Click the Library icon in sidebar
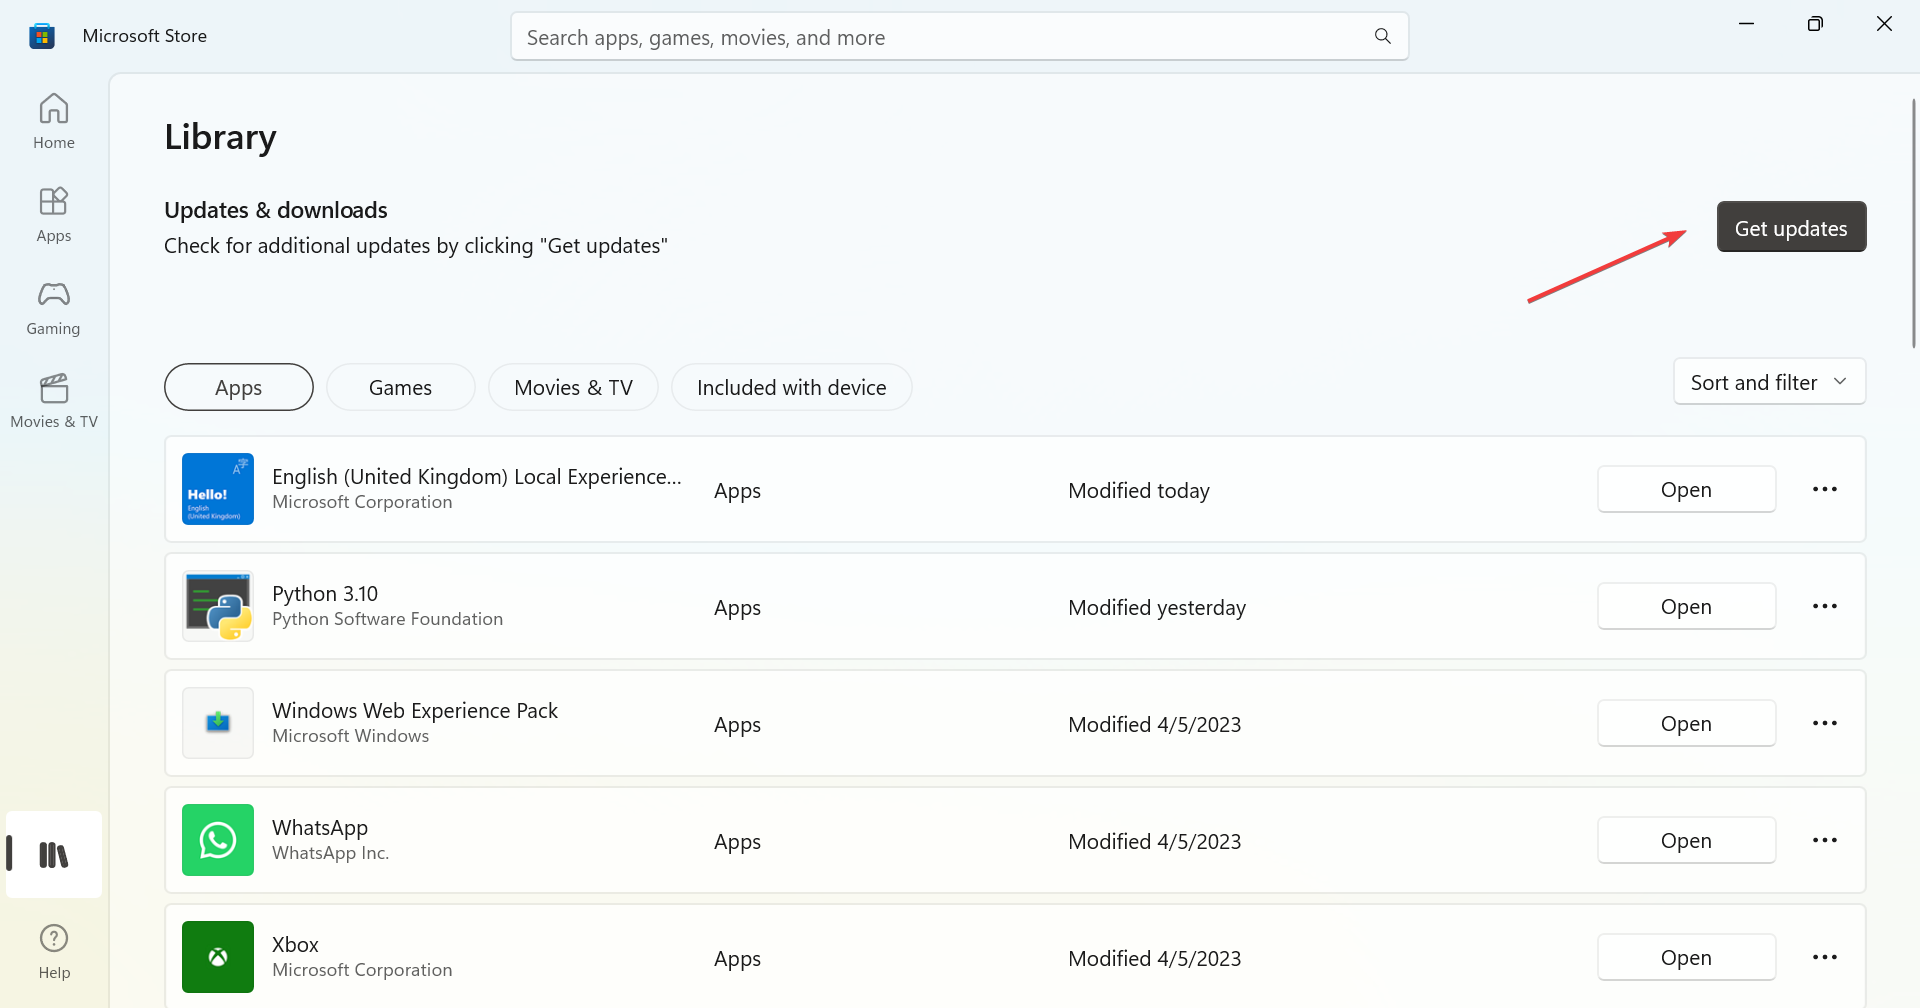This screenshot has width=1920, height=1008. tap(54, 855)
